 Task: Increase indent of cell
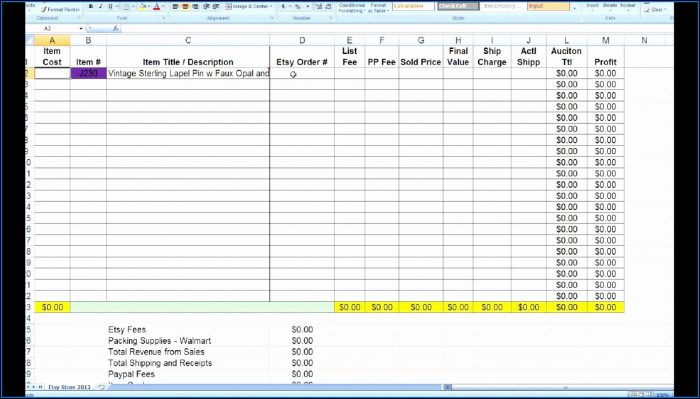pyautogui.click(x=216, y=7)
